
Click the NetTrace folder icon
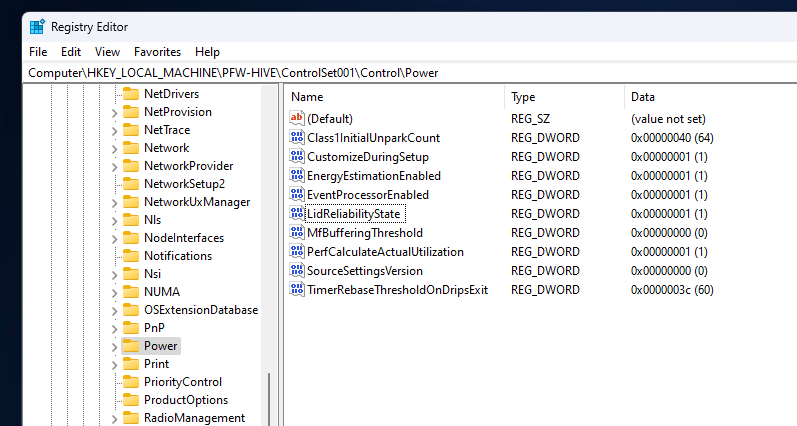pyautogui.click(x=131, y=130)
